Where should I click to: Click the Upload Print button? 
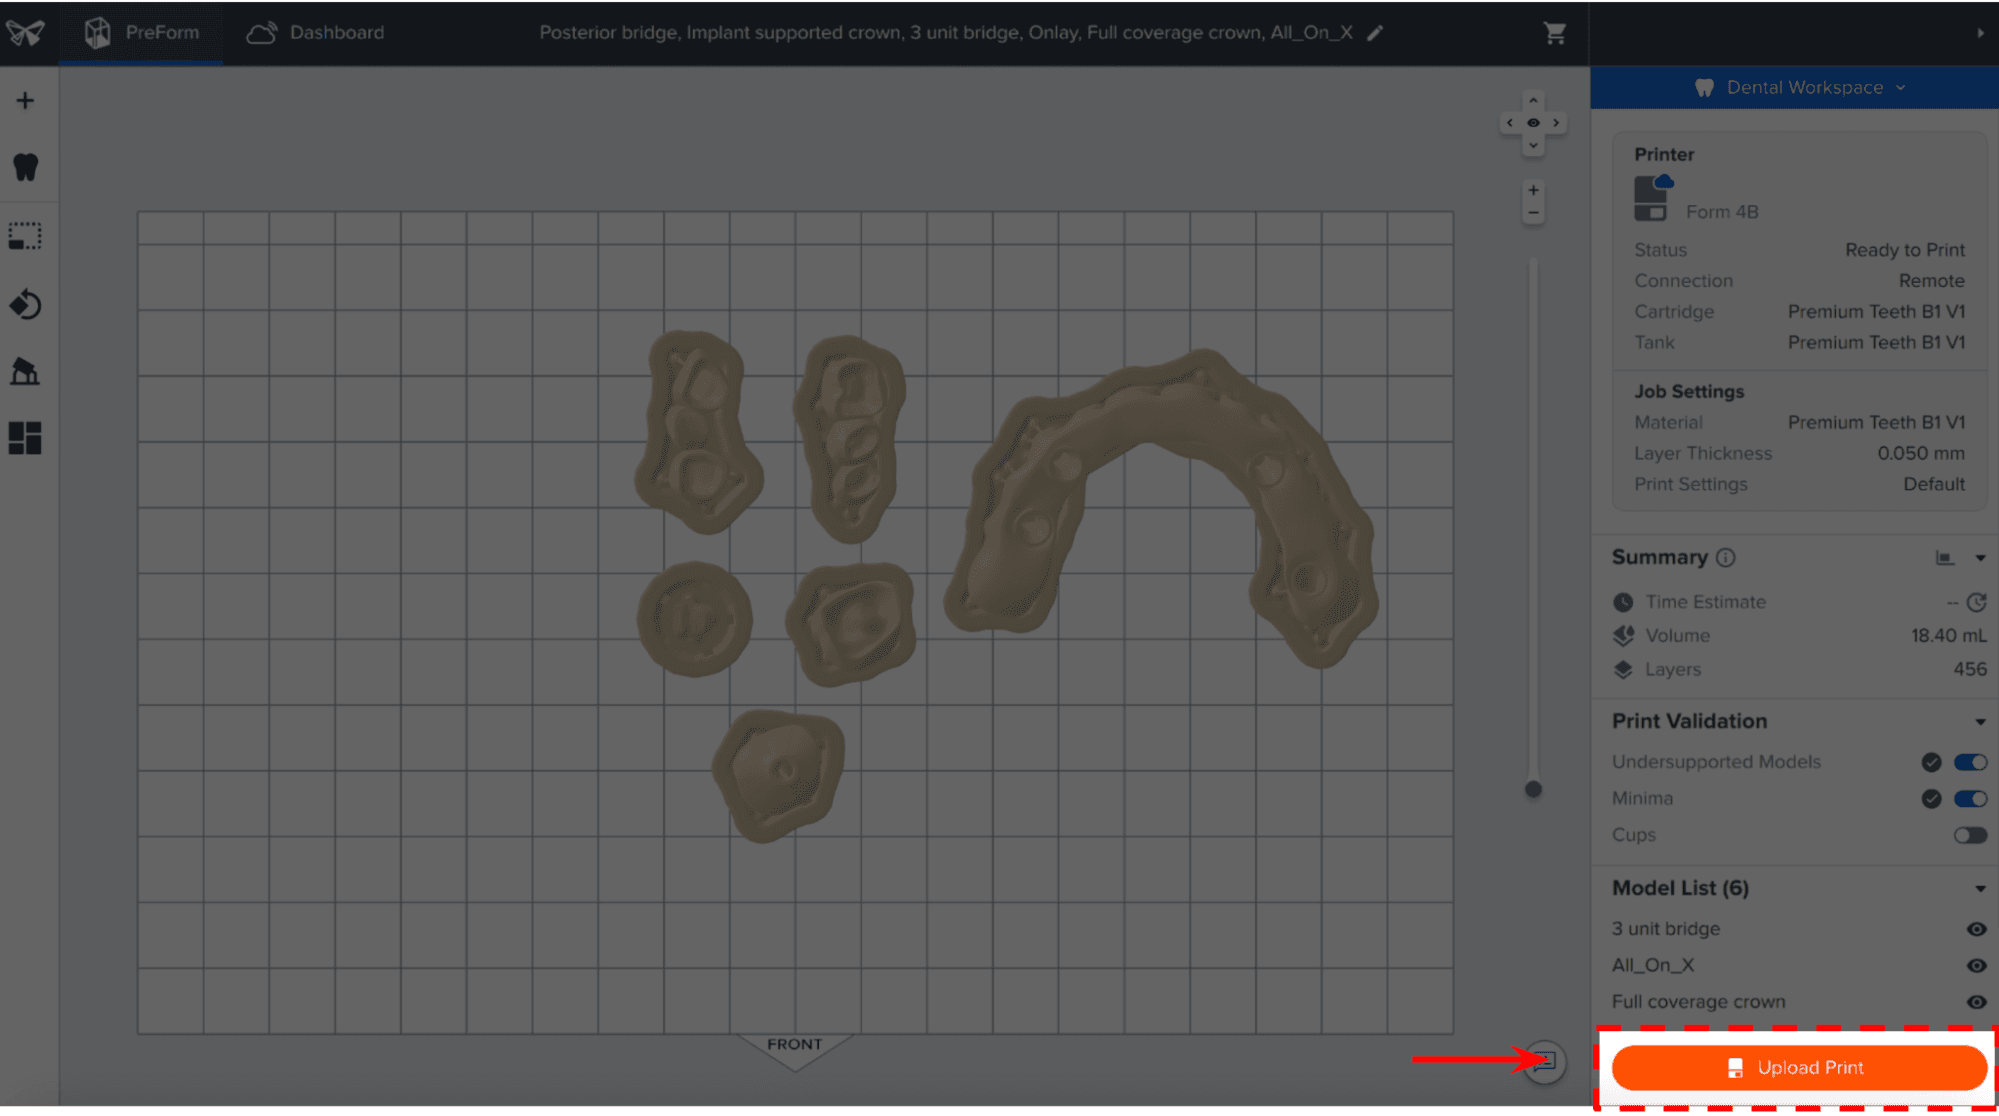(x=1798, y=1068)
